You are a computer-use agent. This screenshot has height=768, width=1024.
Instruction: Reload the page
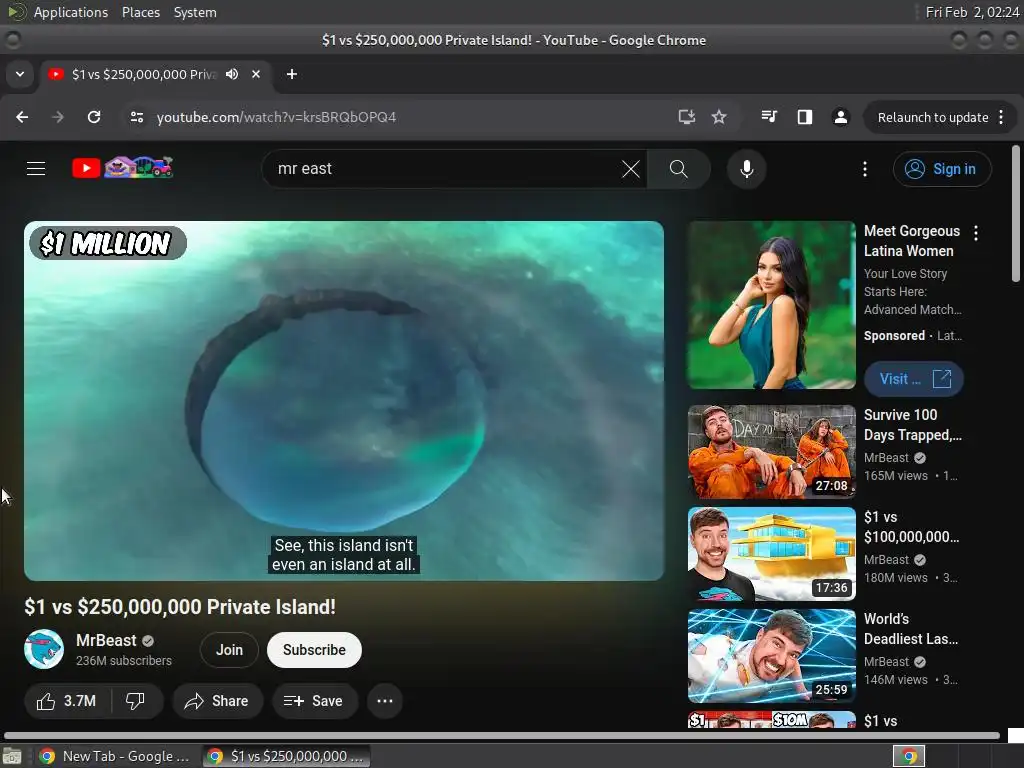pos(94,117)
